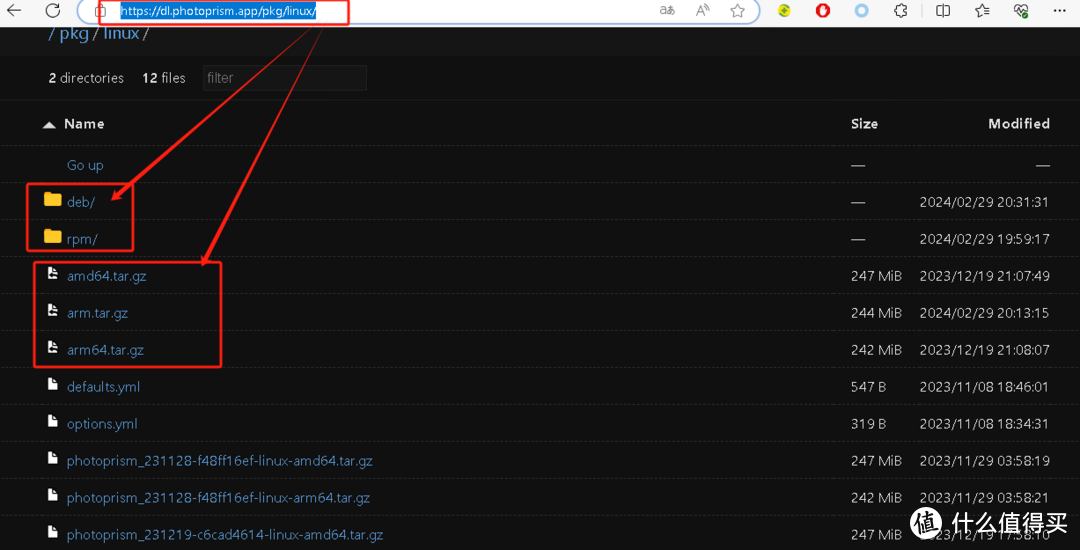Download photoprism_231128-f48ff16ef-linux-arm64.tar.gz
This screenshot has width=1080, height=550.
pyautogui.click(x=218, y=498)
